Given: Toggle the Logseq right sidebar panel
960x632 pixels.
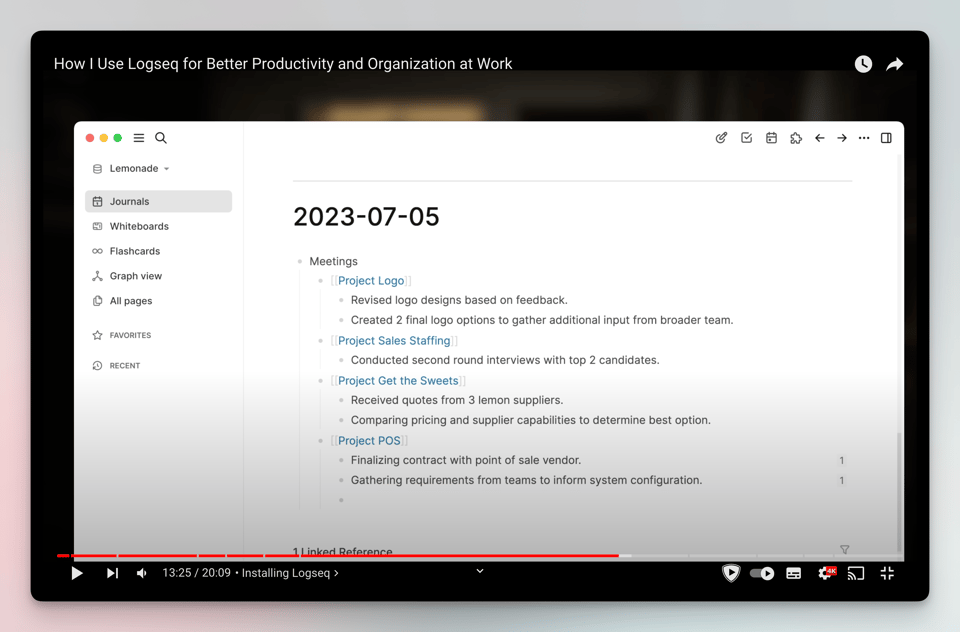Looking at the screenshot, I should click(886, 138).
